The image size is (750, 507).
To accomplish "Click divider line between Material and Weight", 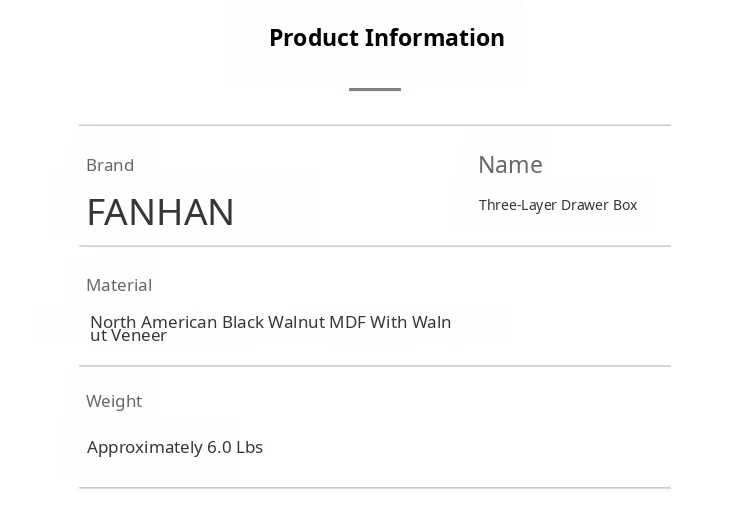I will click(x=375, y=366).
